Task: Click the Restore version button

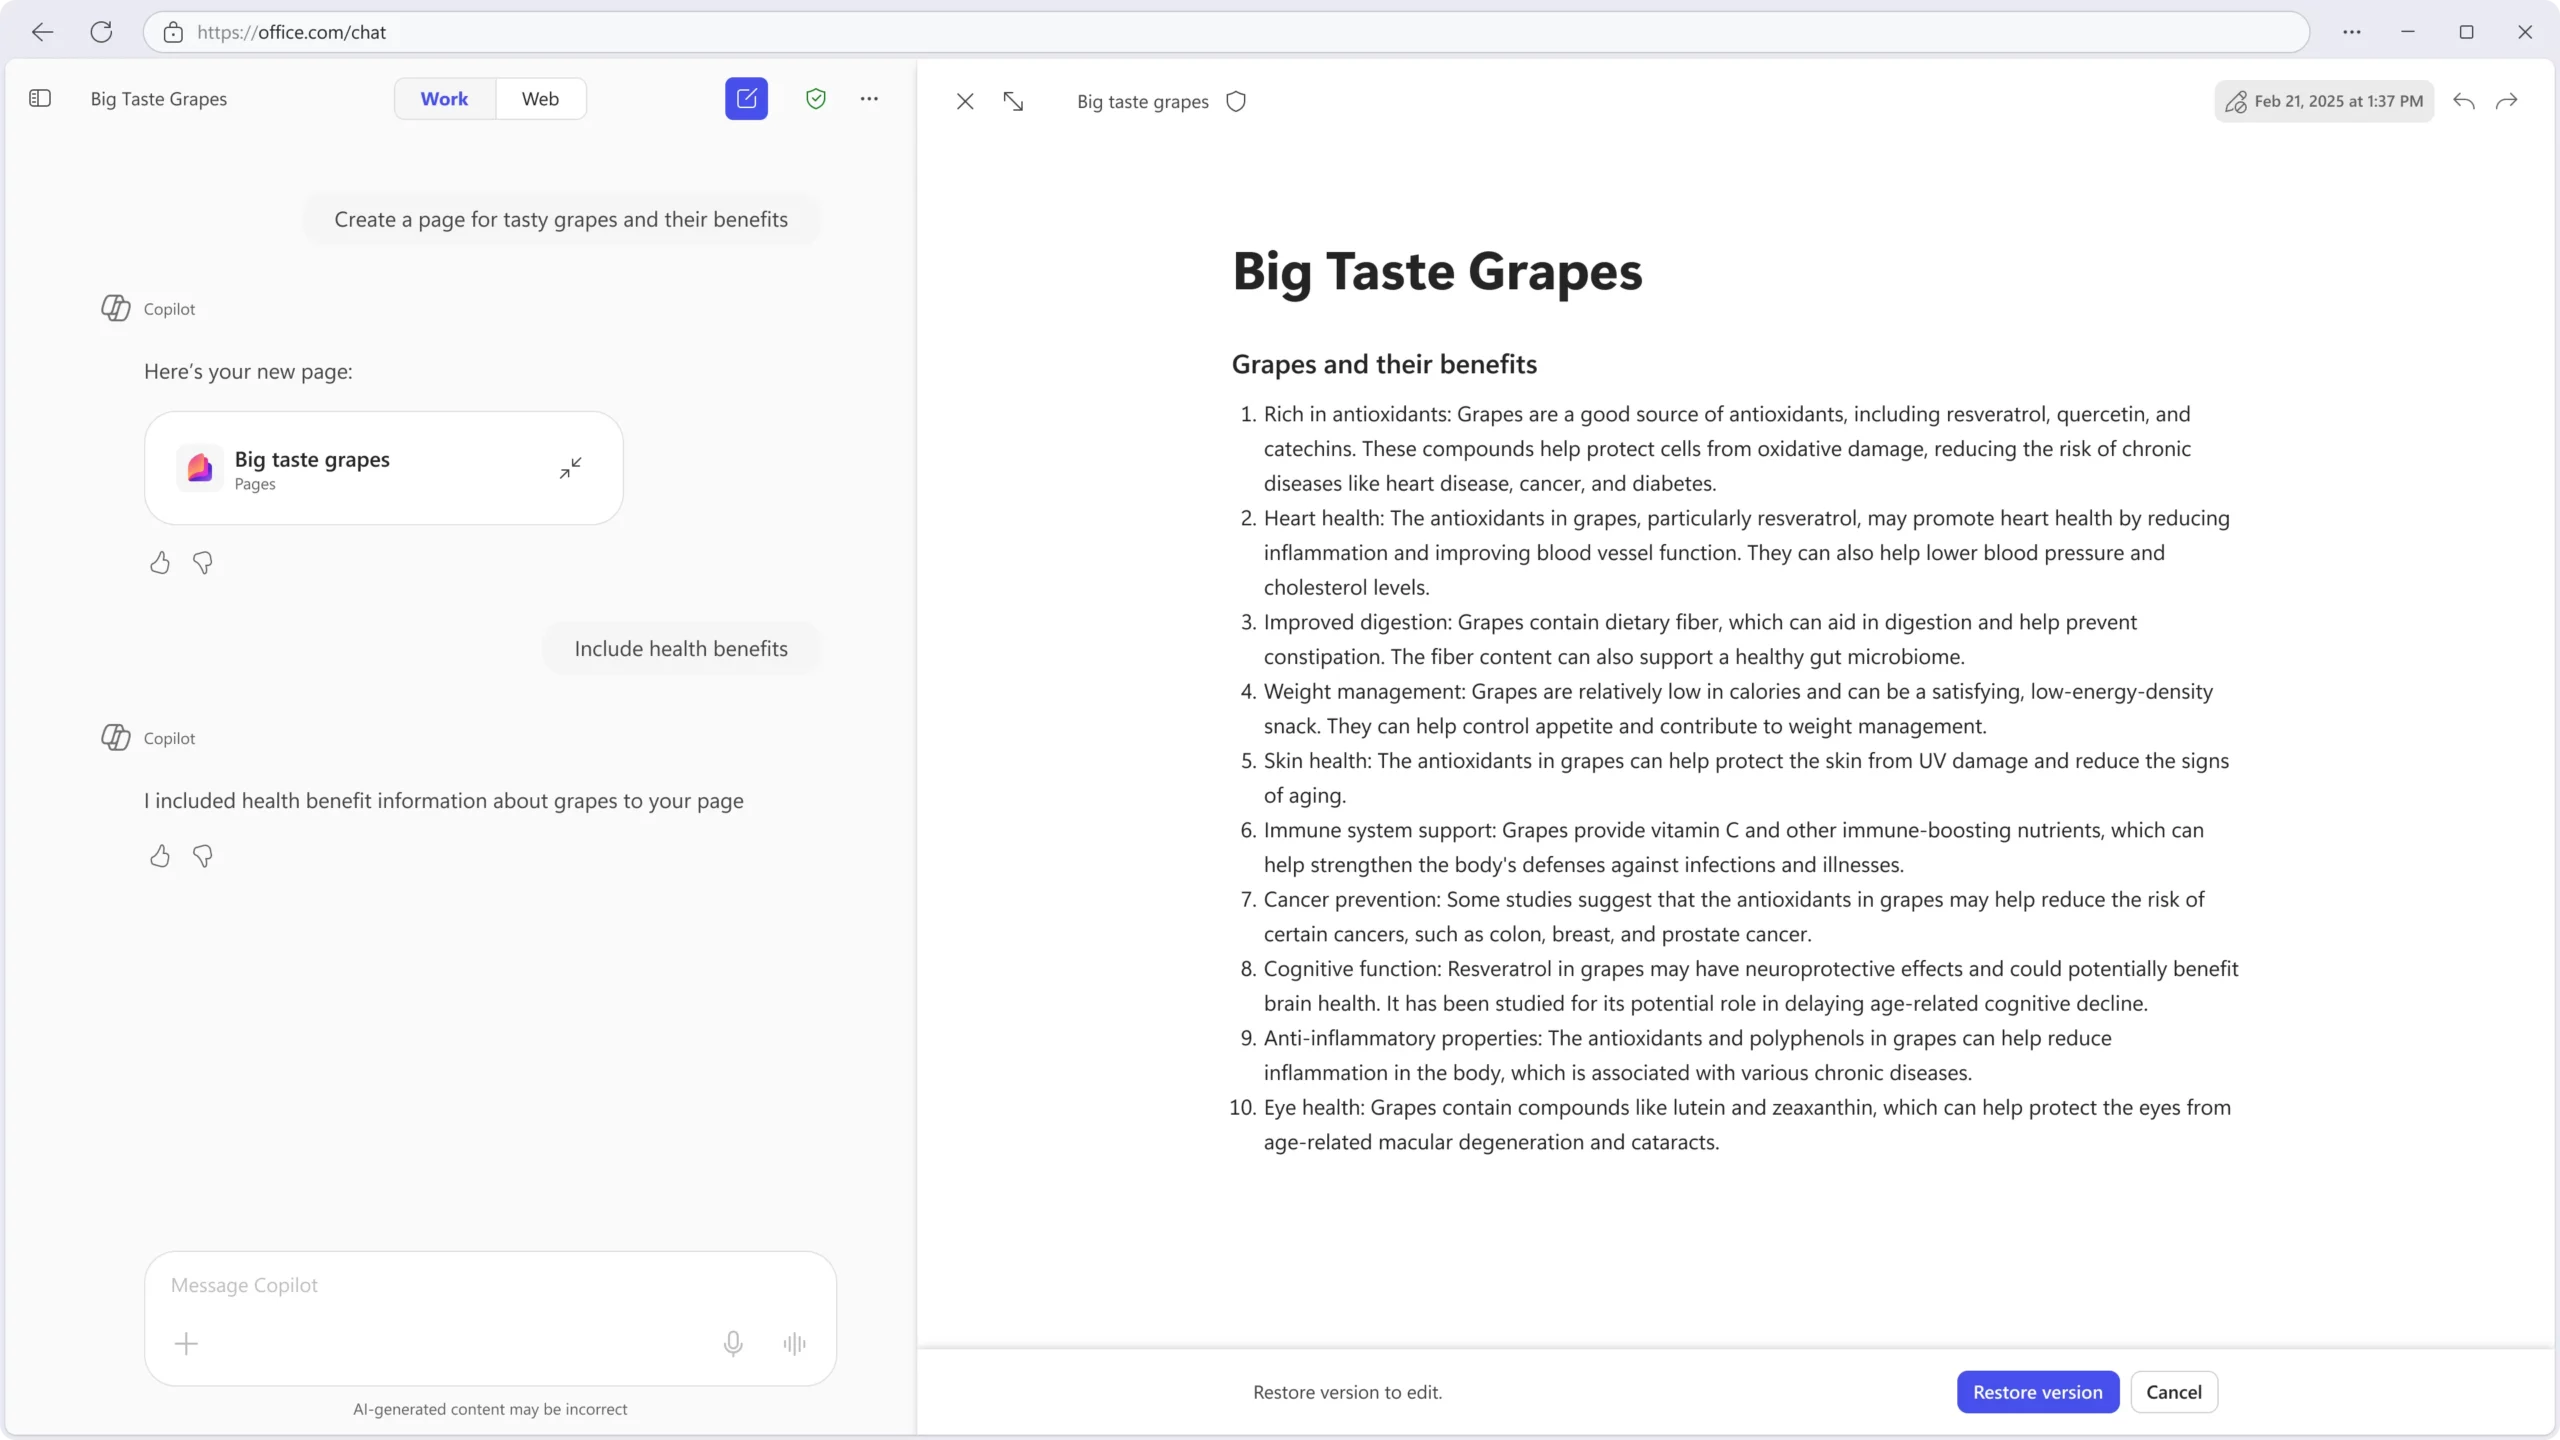Action: [2037, 1392]
